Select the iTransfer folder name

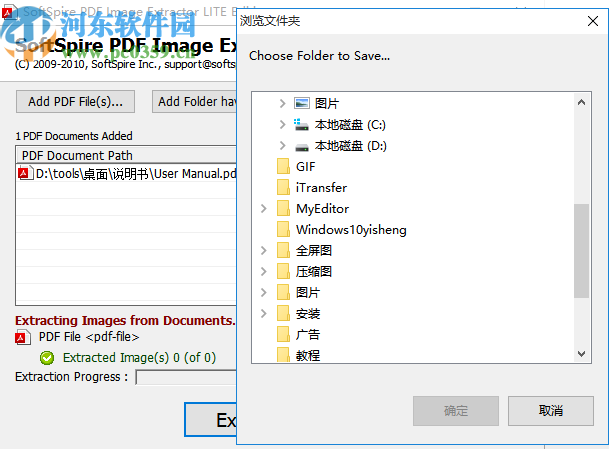click(321, 188)
